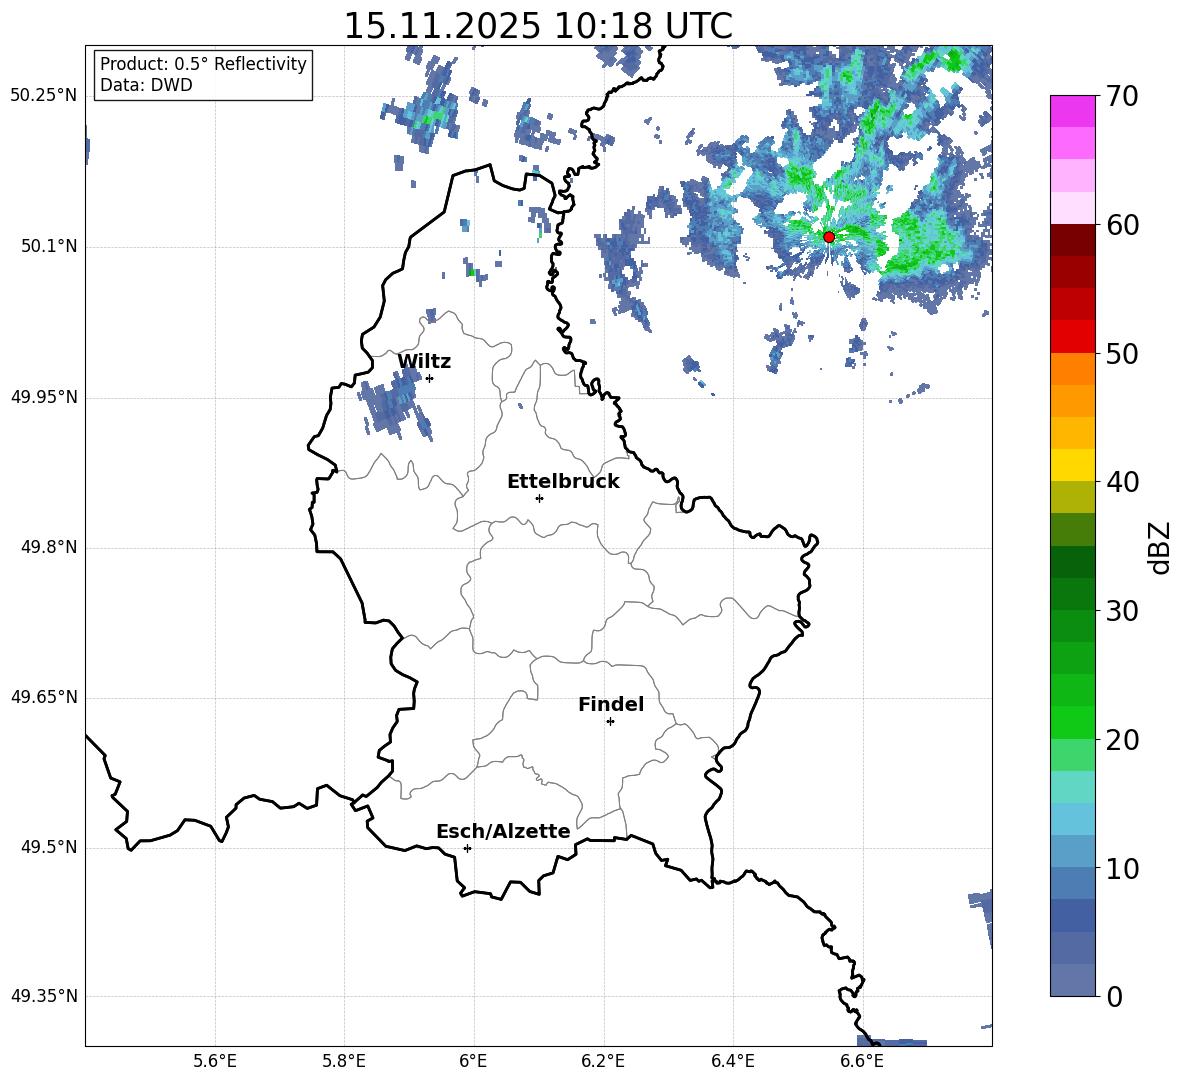This screenshot has width=1184, height=1081.
Task: Click the orange swatch just below 50 dBZ
Action: click(1072, 369)
